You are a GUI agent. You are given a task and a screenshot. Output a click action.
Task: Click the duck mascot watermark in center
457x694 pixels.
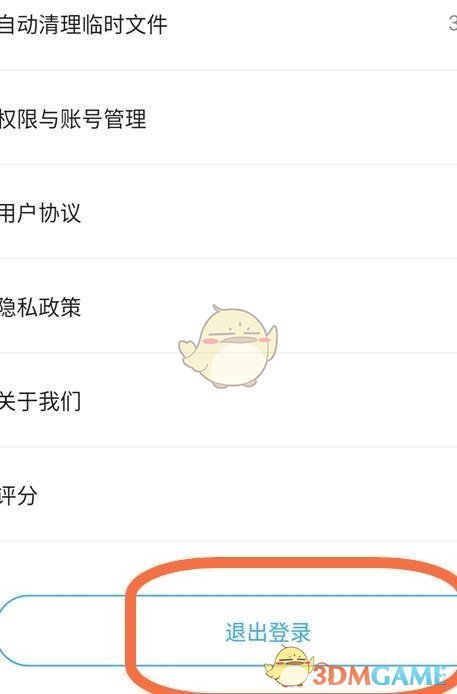tap(228, 346)
